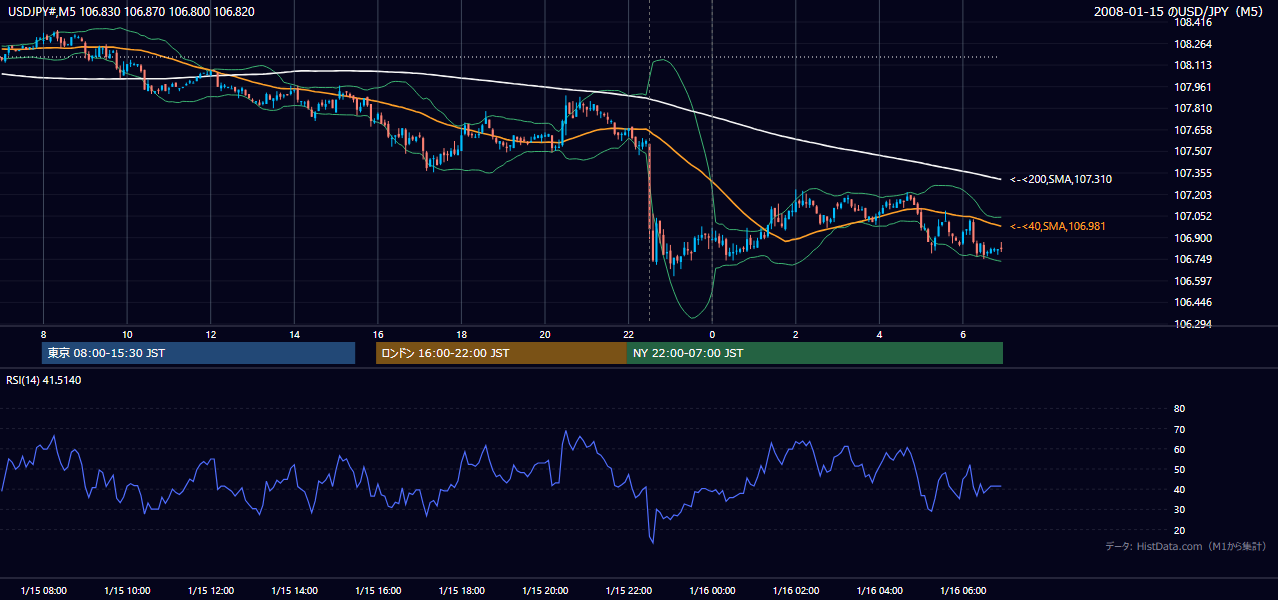The width and height of the screenshot is (1278, 600).
Task: Click RSI axis level 40
Action: coord(1179,489)
